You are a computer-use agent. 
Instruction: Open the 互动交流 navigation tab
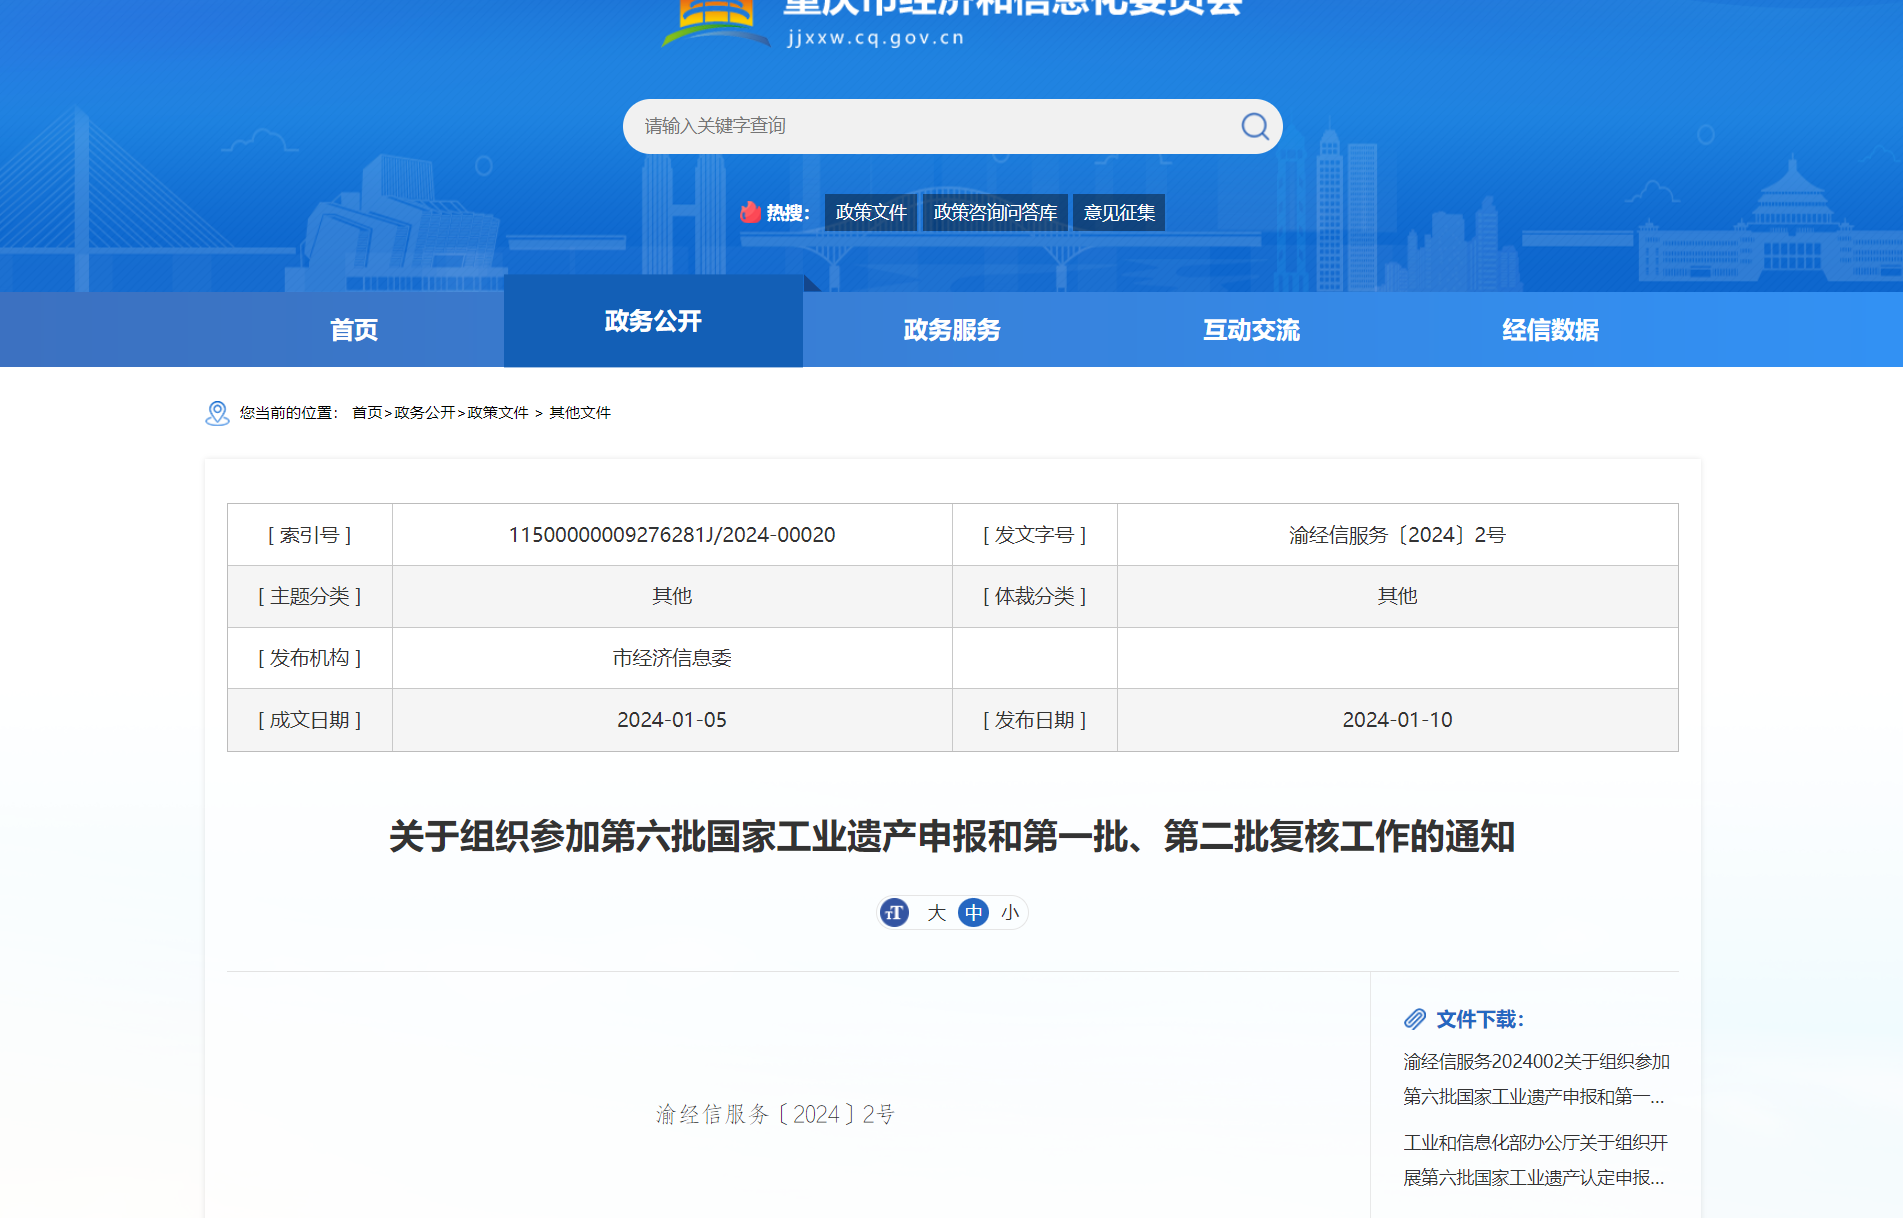[1251, 330]
